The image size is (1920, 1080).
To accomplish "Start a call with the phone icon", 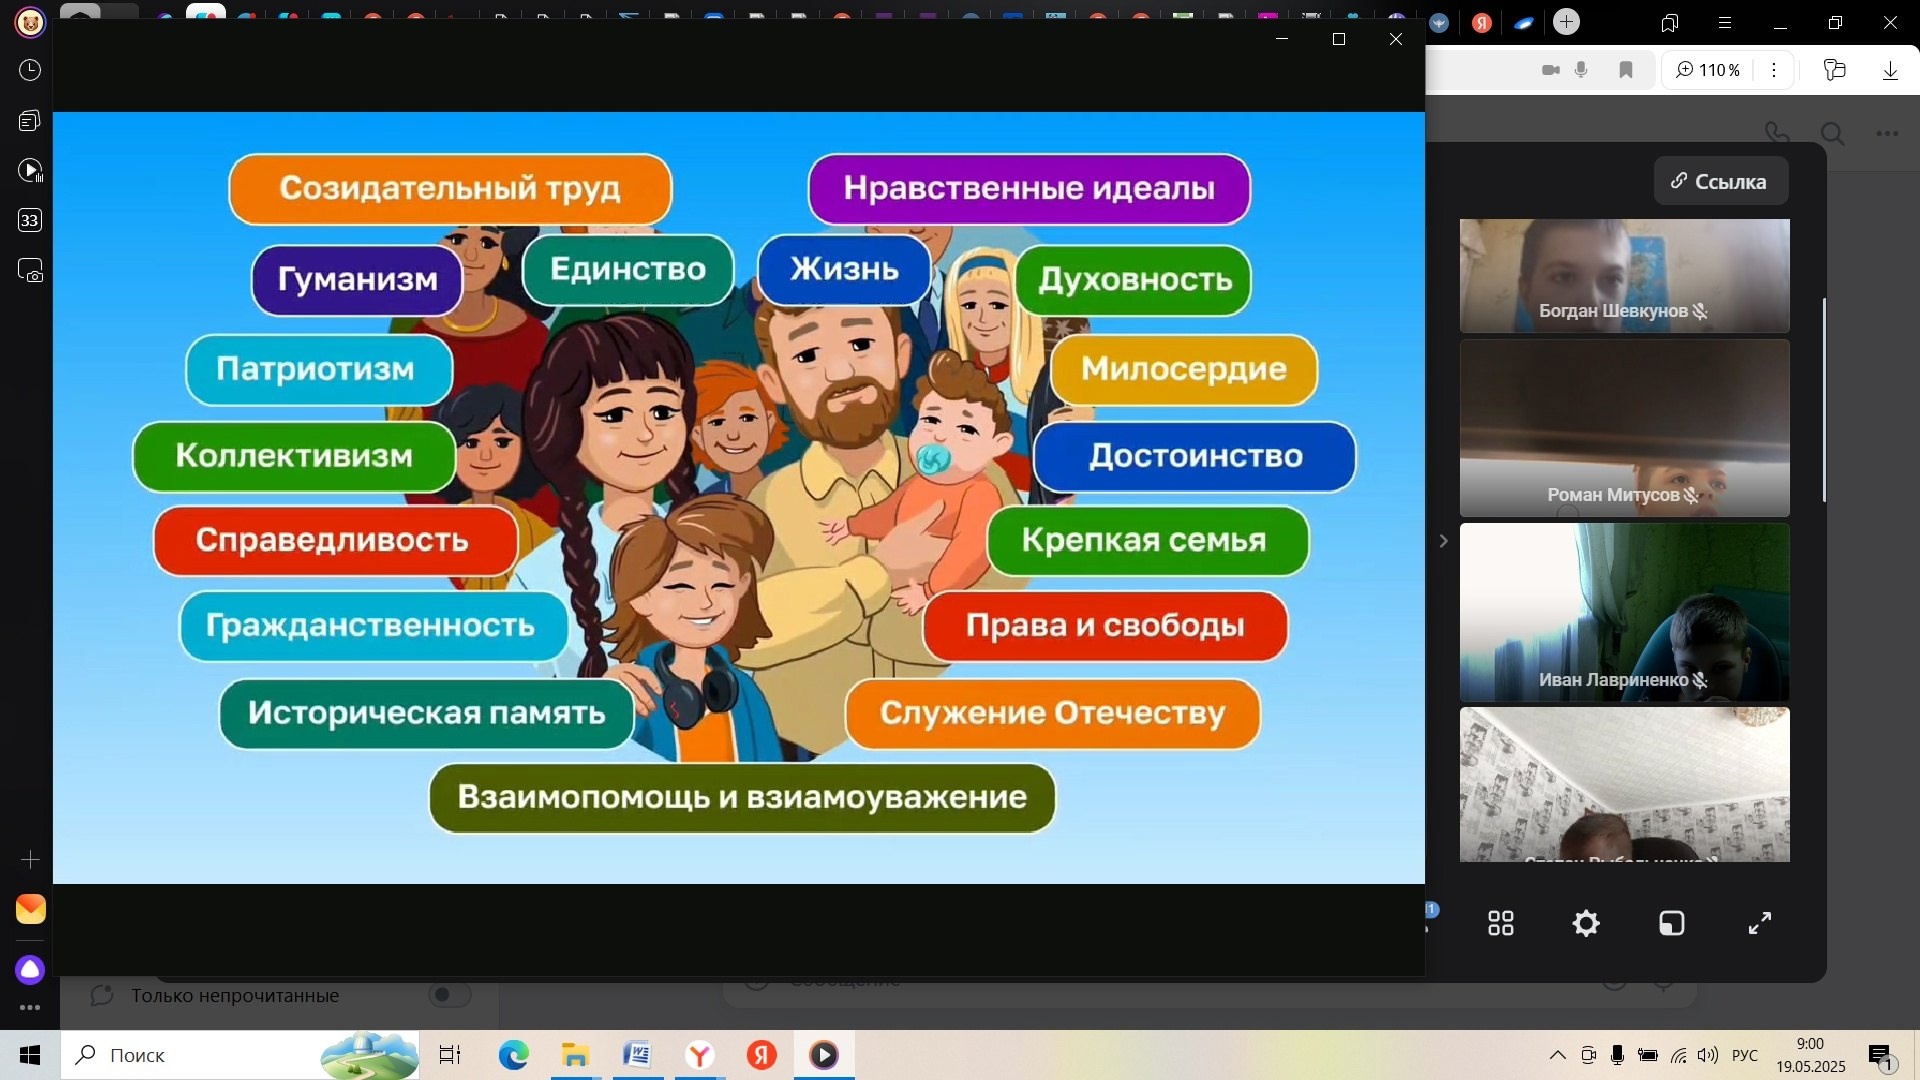I will coord(1777,133).
